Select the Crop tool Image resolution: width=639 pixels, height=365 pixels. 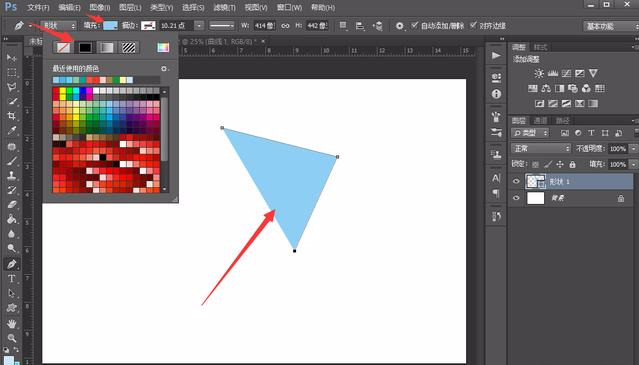coord(11,116)
